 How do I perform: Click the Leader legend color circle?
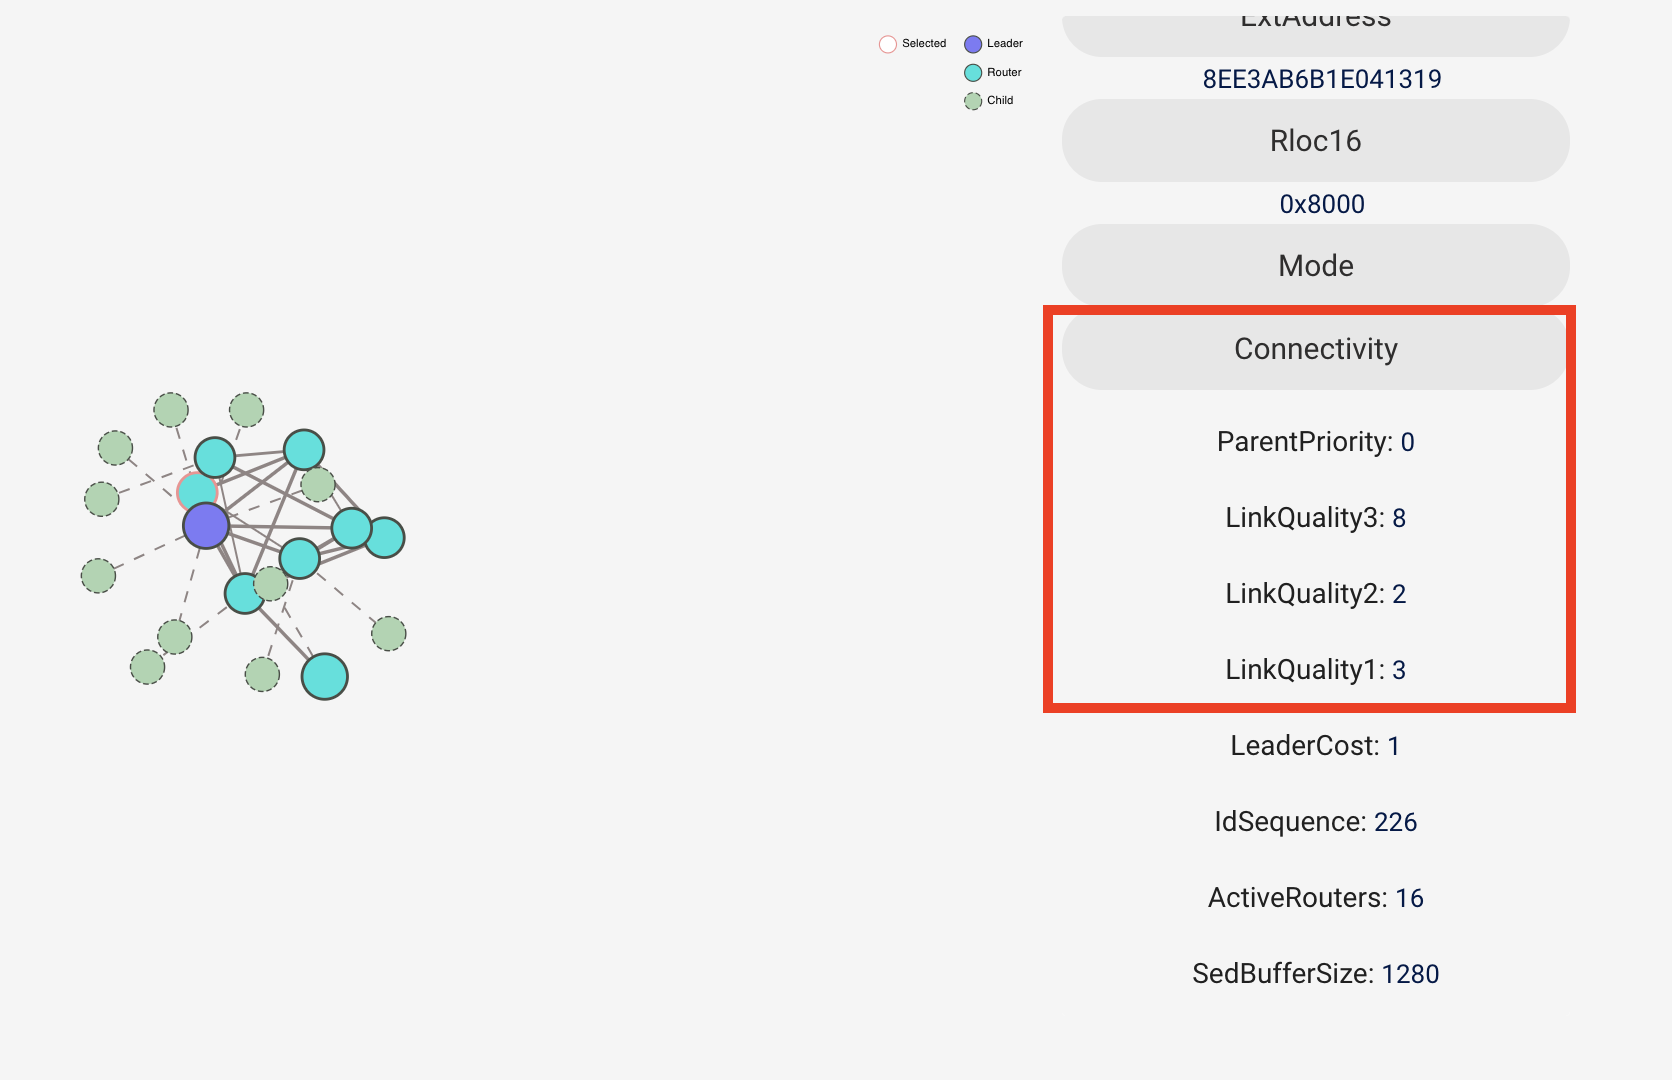[973, 44]
